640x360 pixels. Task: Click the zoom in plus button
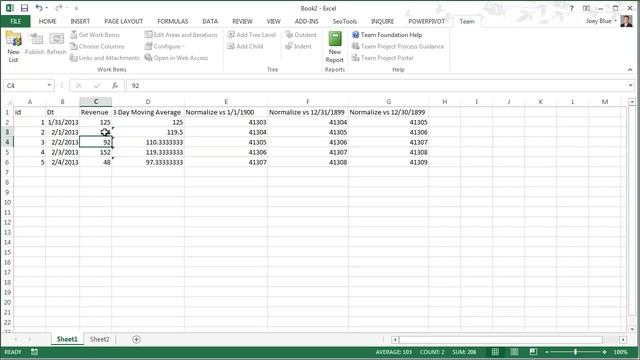click(x=604, y=352)
